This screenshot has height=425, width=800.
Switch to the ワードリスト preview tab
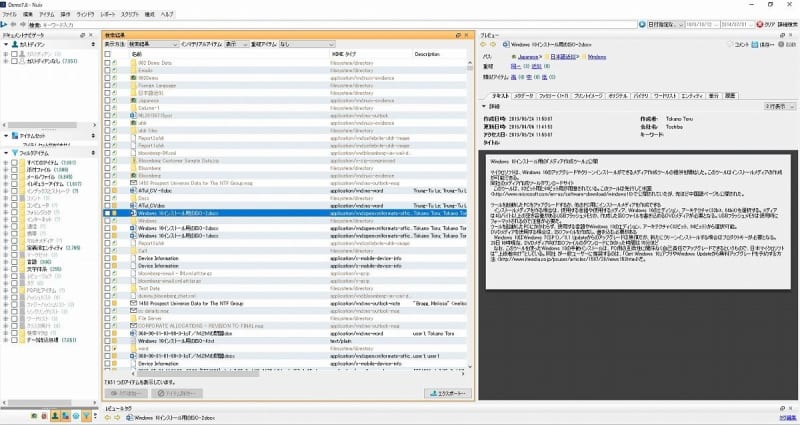665,96
